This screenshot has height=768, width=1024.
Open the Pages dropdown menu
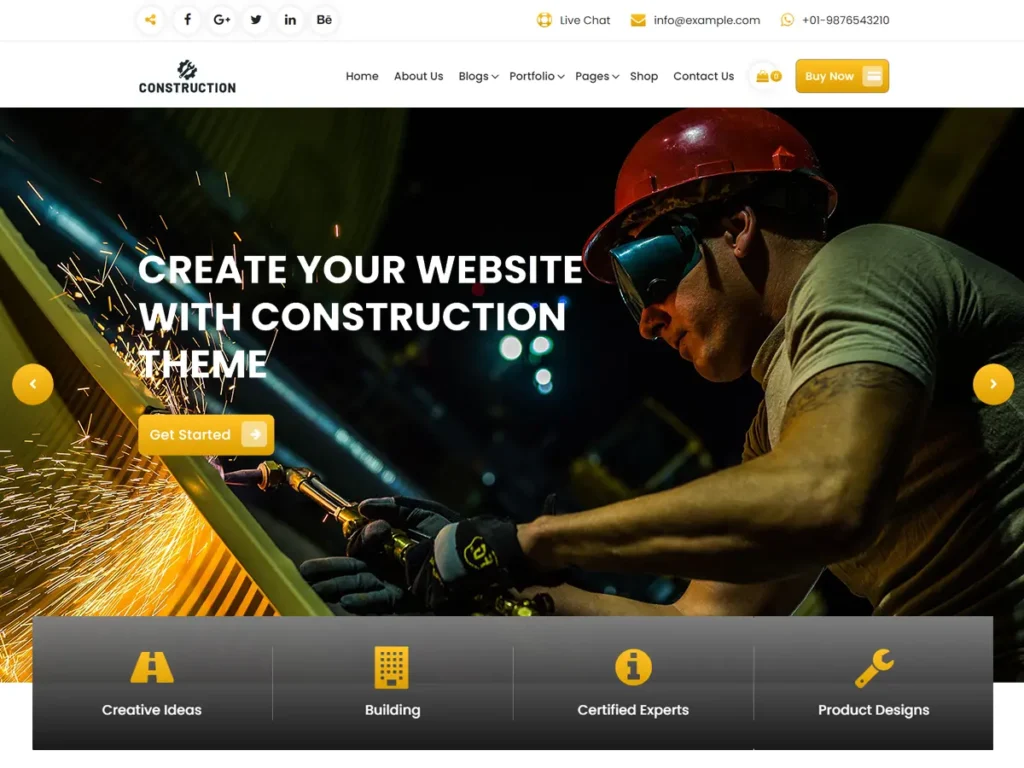596,76
